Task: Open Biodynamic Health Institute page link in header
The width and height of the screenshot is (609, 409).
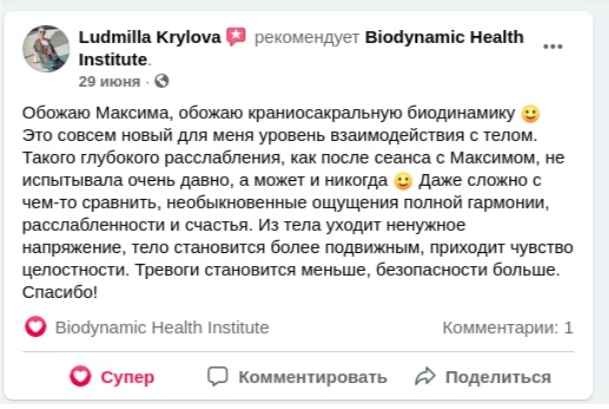Action: 301,49
